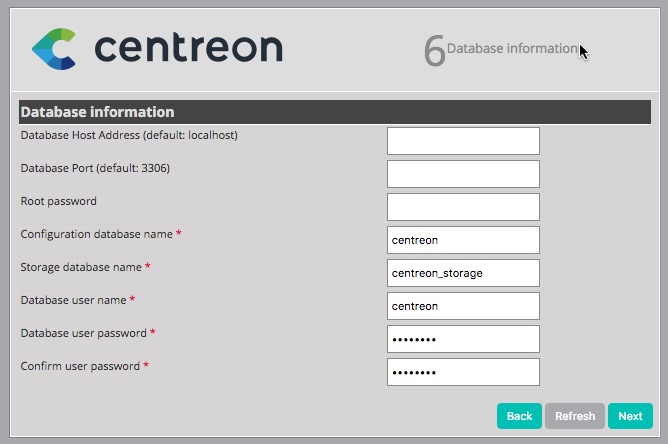
Task: Click the Storage database name label
Action: 81,267
